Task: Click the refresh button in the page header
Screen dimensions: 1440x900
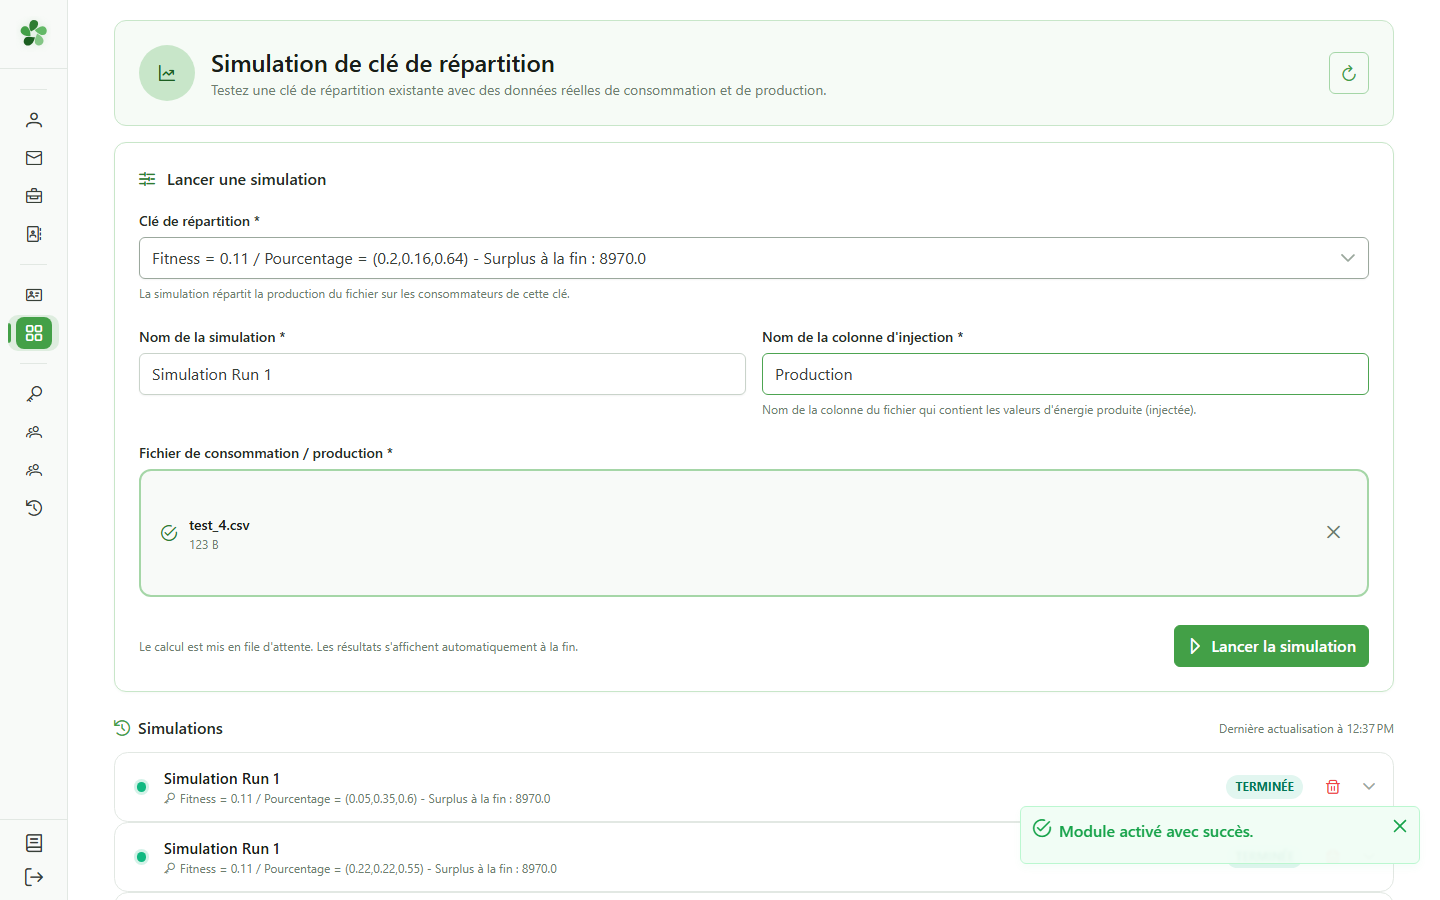Action: click(x=1349, y=73)
